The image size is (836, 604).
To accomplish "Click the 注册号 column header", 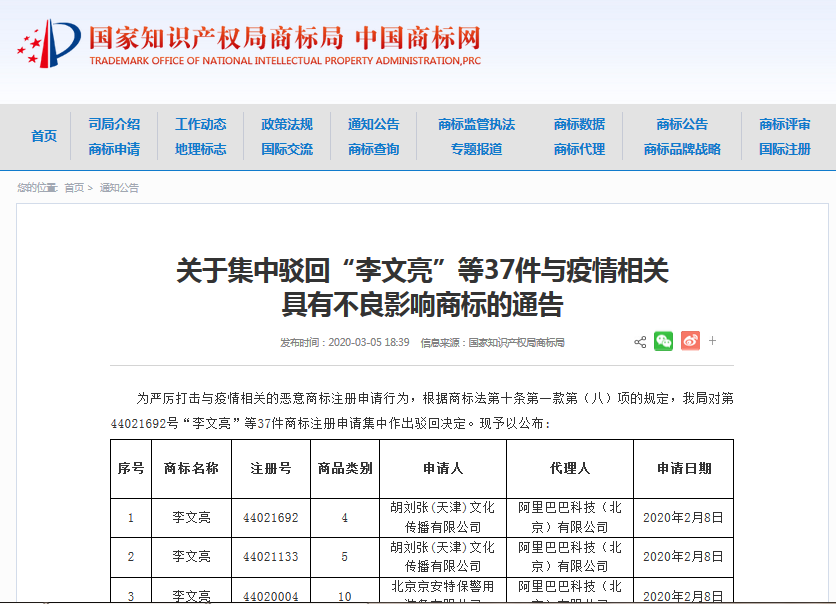I will point(271,469).
